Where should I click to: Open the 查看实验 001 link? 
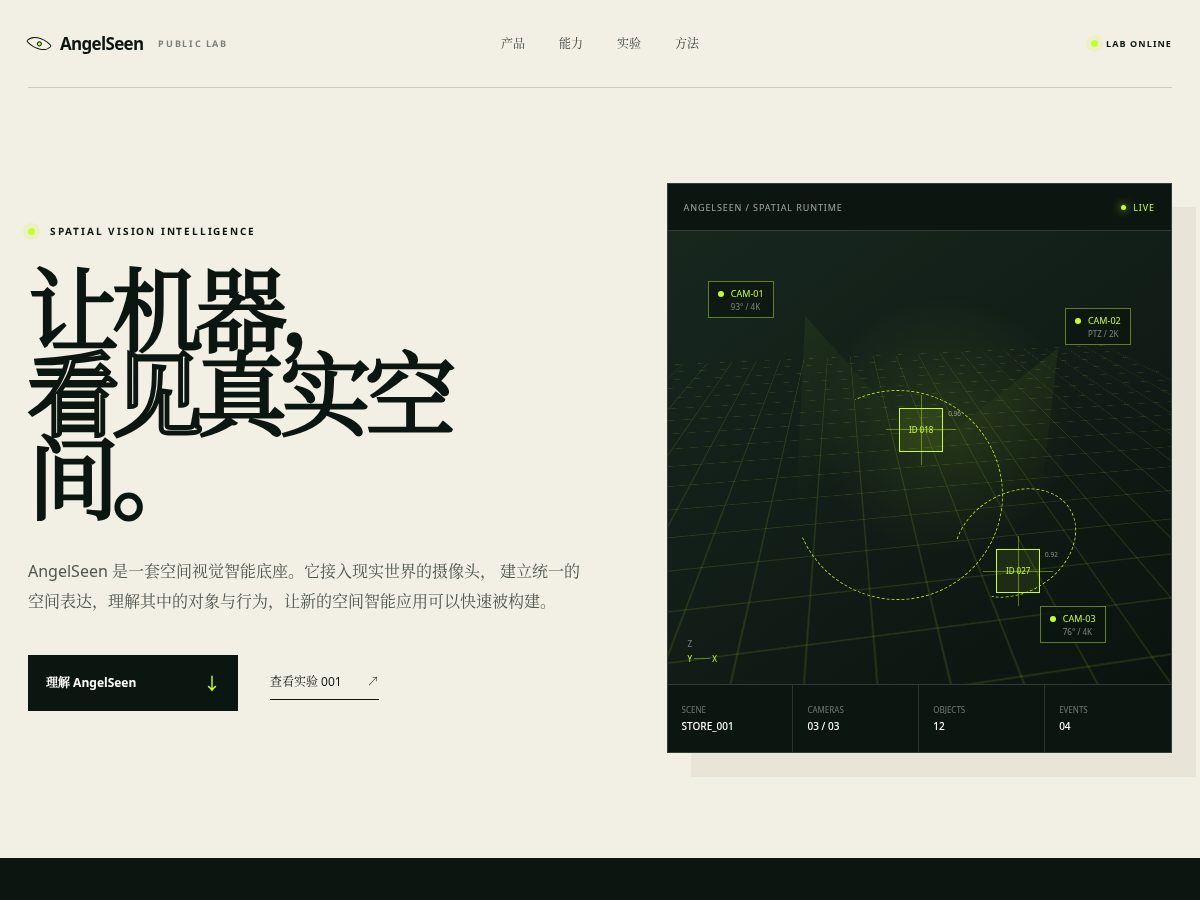[324, 682]
